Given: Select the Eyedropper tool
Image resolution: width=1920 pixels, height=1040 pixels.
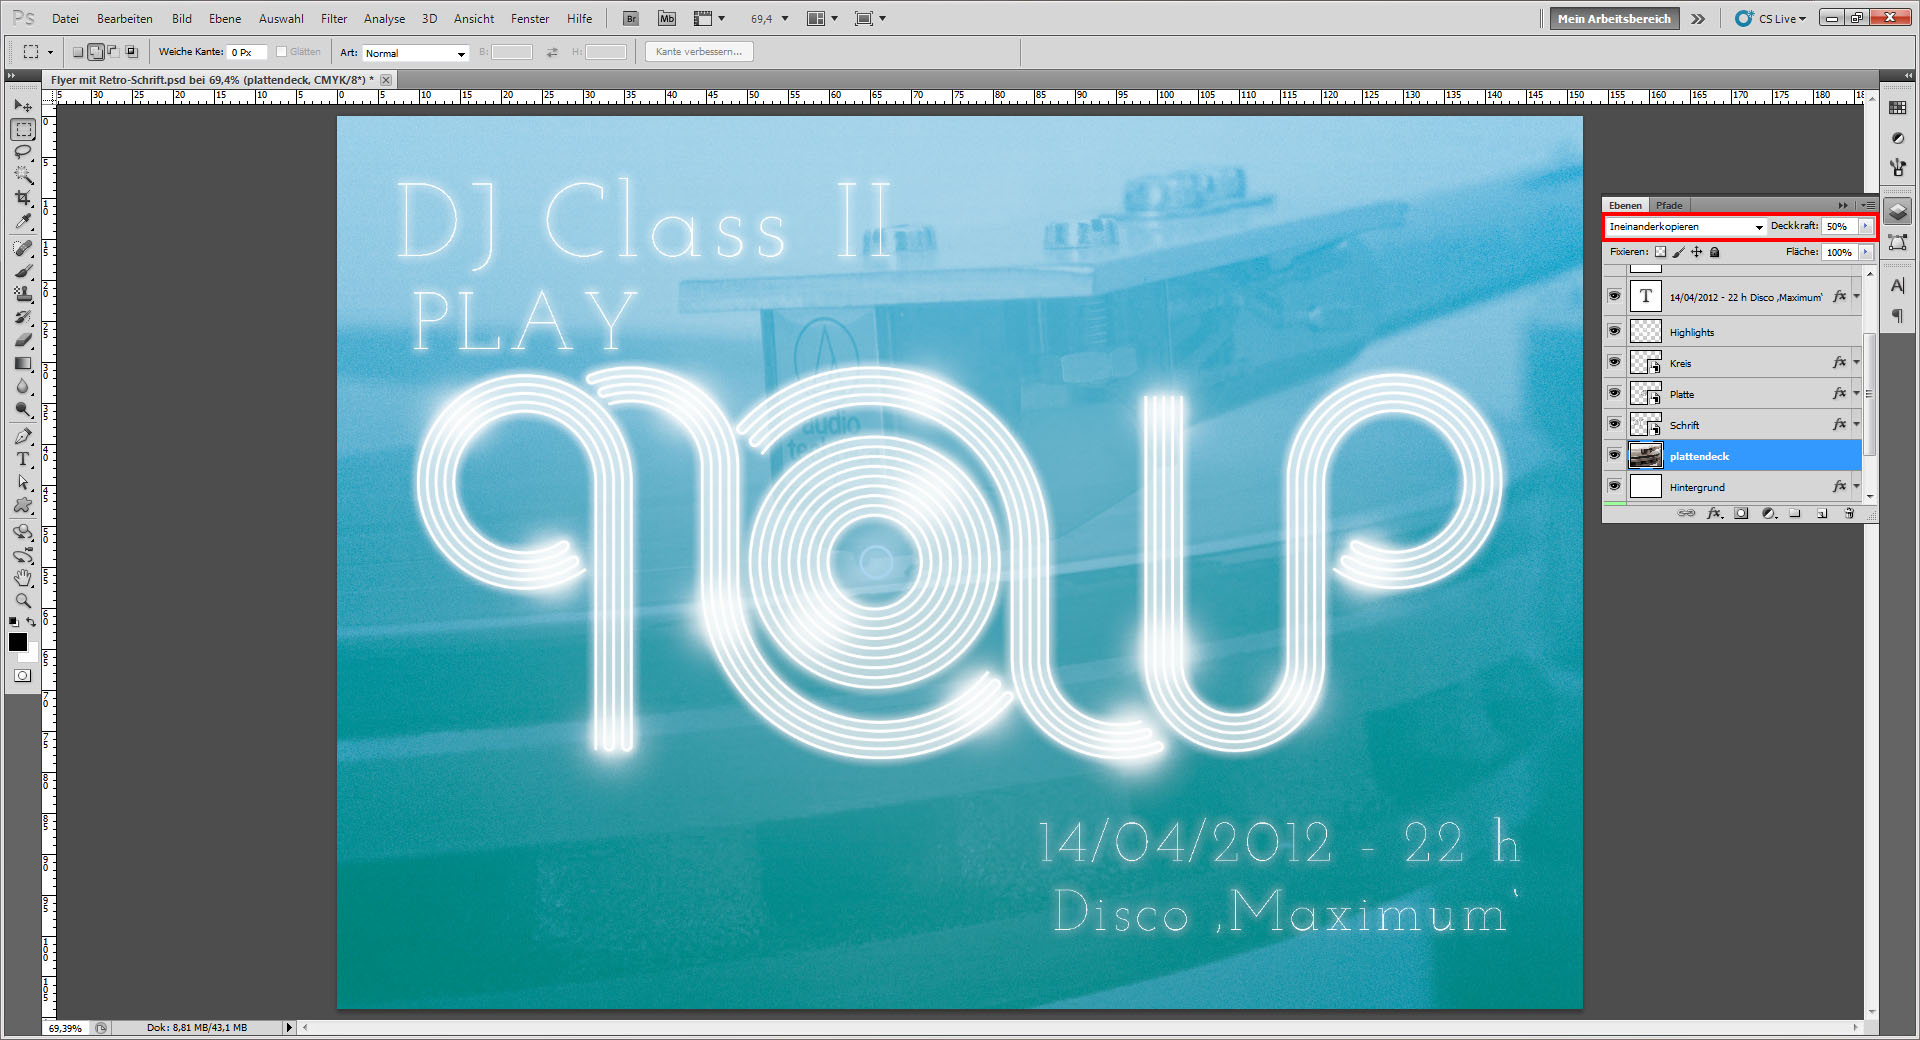Looking at the screenshot, I should 23,222.
